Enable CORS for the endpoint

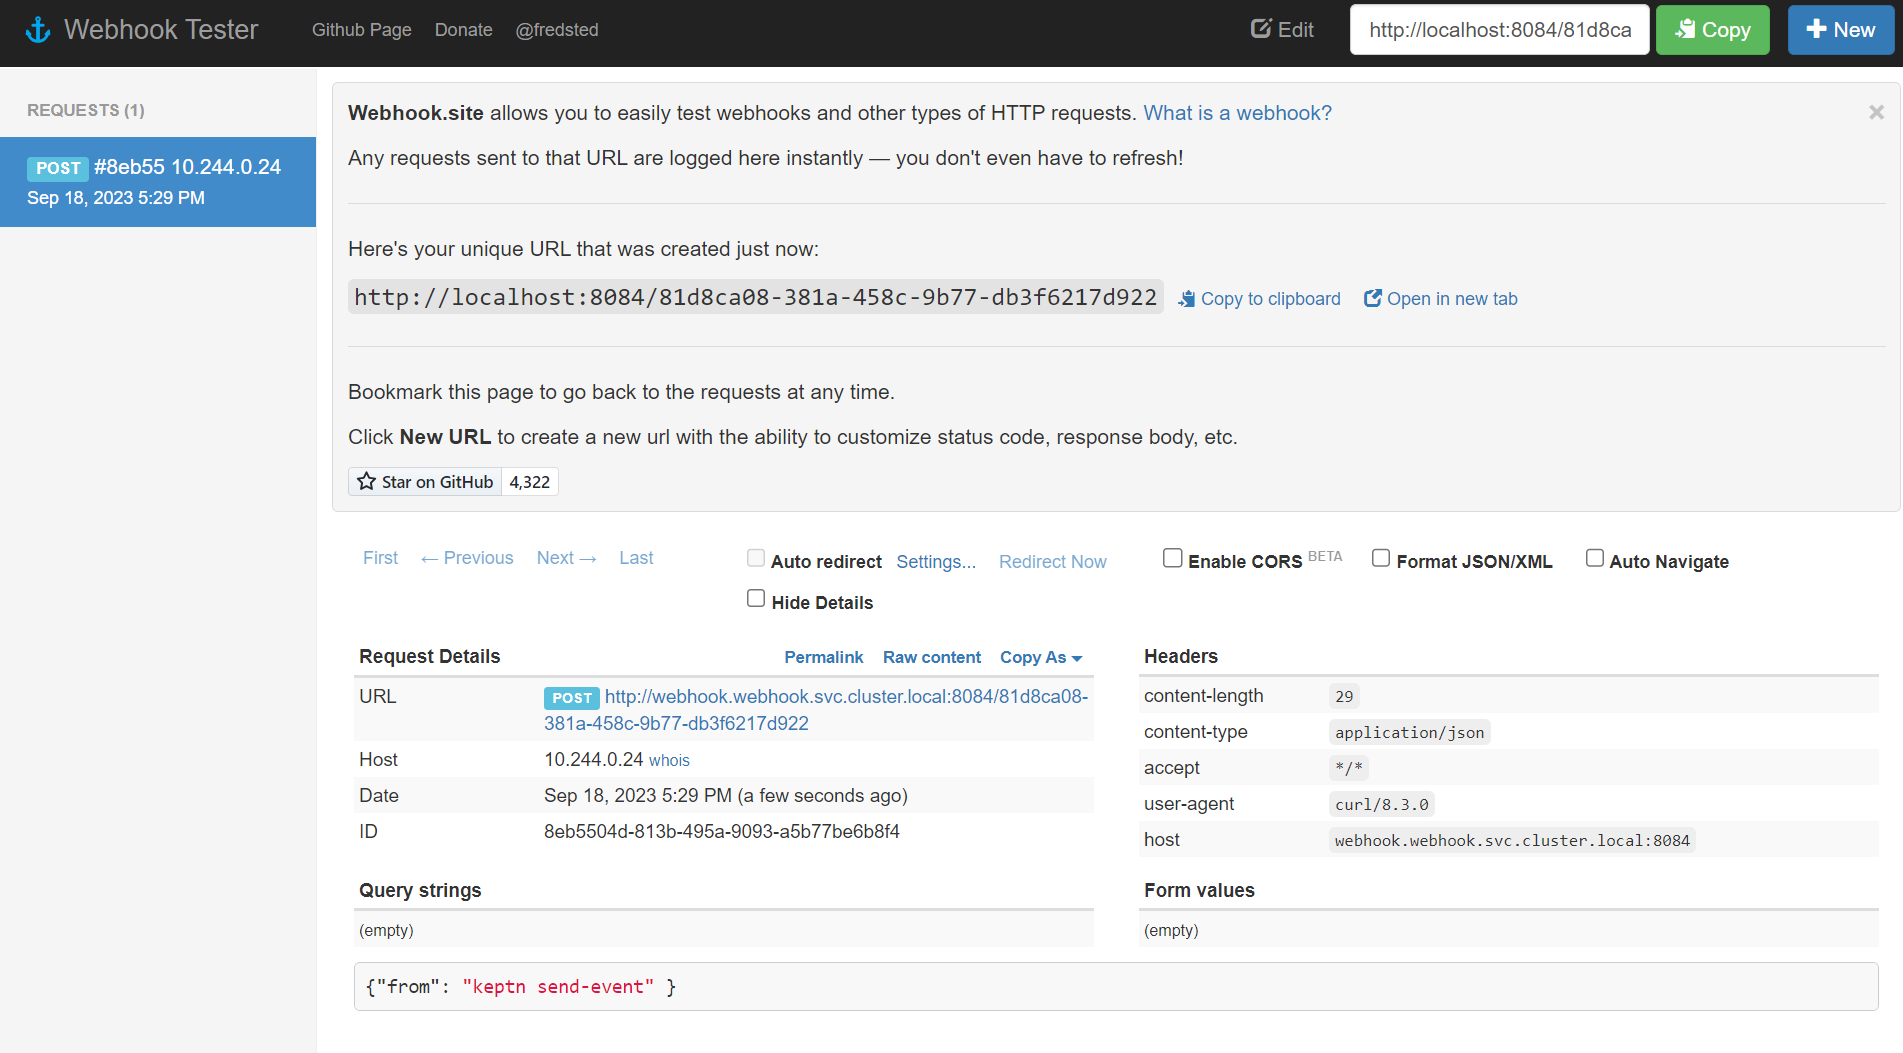pyautogui.click(x=1172, y=557)
